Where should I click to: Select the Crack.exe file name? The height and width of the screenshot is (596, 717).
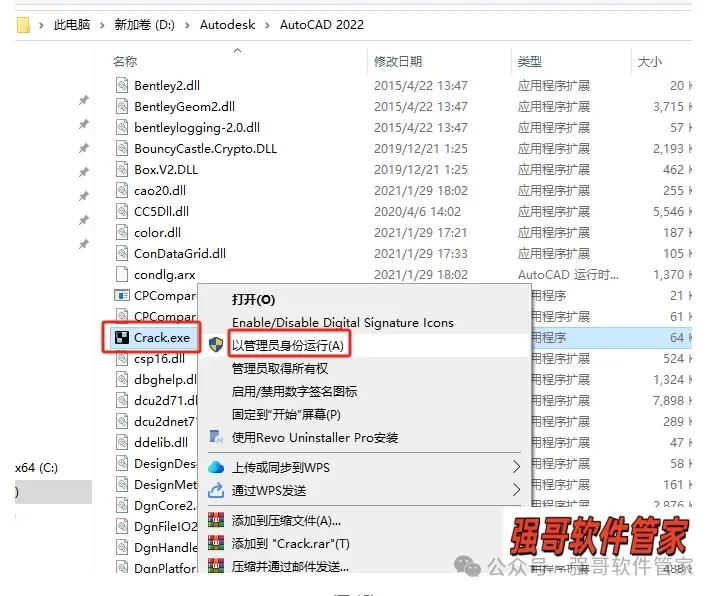pyautogui.click(x=162, y=338)
